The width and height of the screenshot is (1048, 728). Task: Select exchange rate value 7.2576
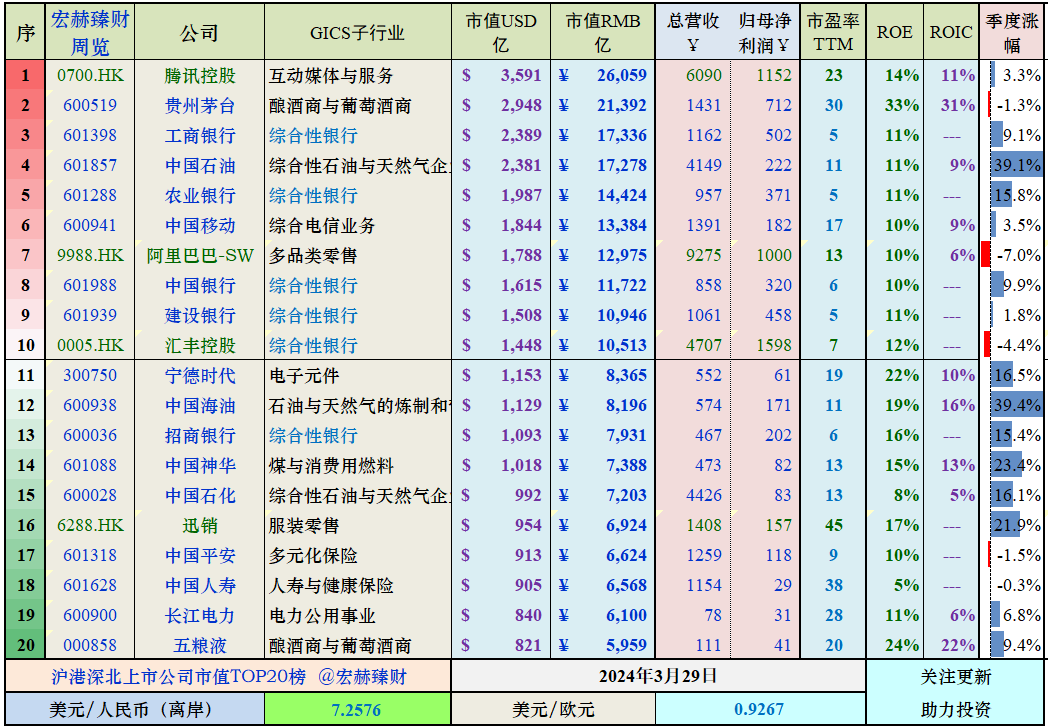point(357,709)
